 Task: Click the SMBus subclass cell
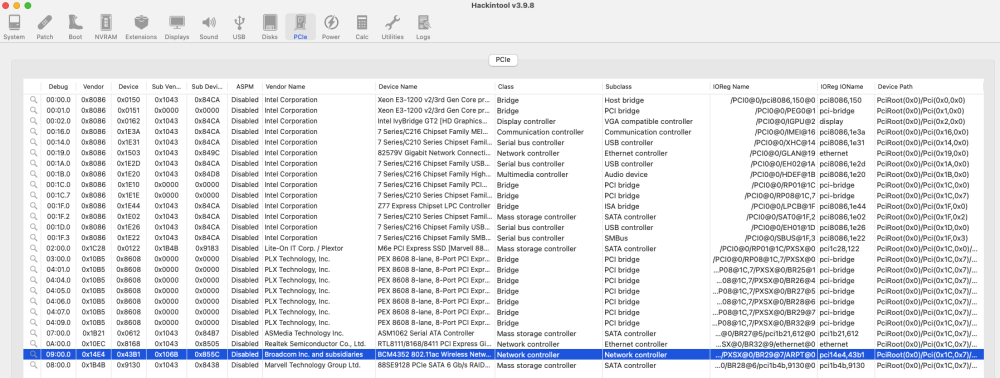(x=615, y=238)
